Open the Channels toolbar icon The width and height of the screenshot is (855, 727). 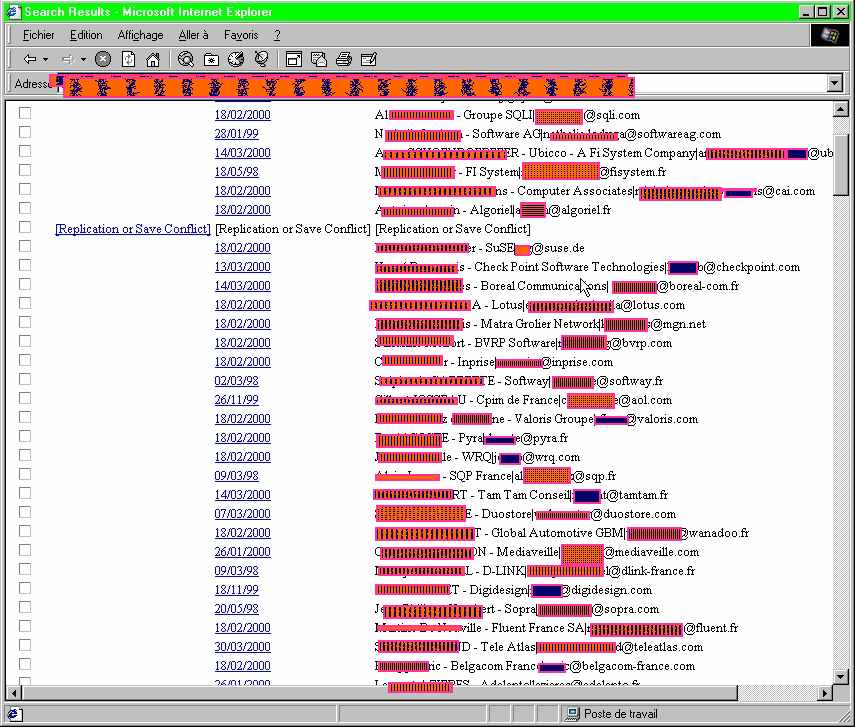click(262, 59)
